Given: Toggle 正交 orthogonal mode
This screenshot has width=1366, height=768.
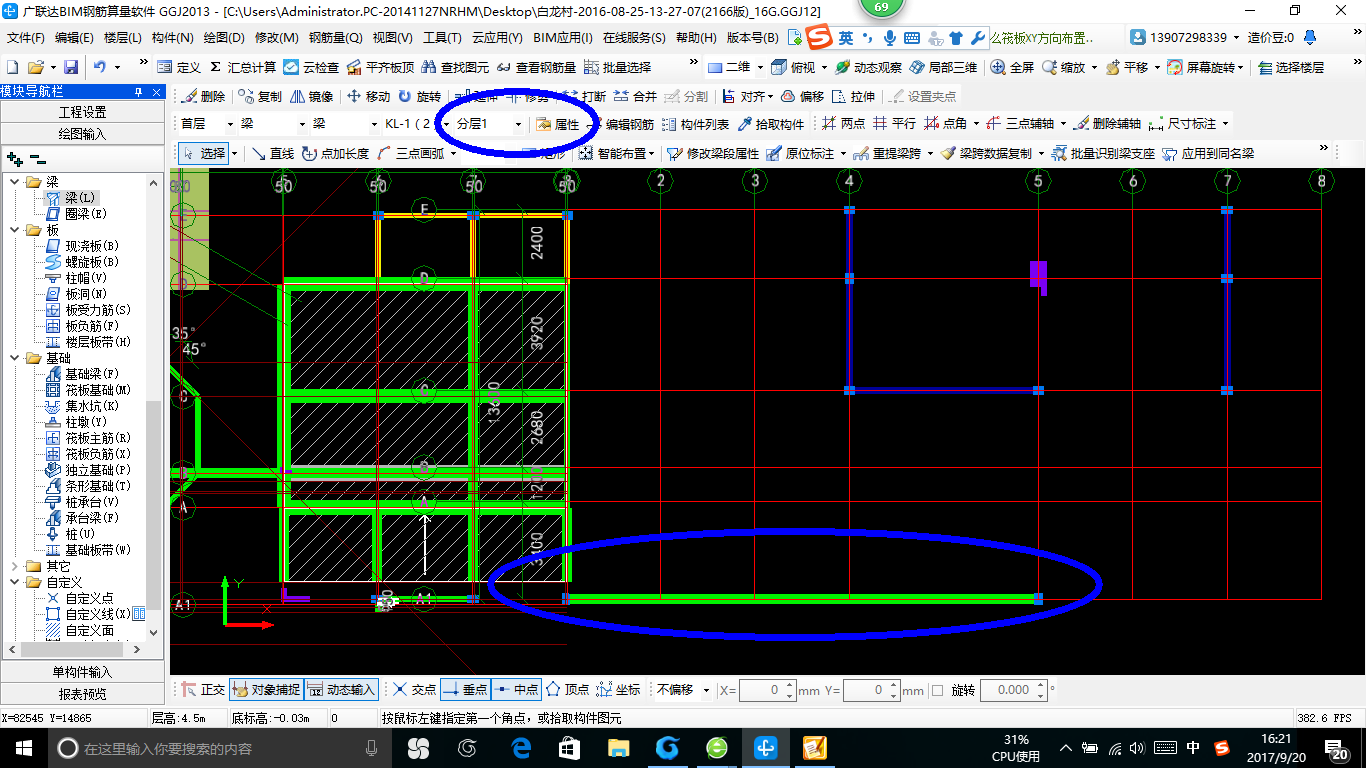Looking at the screenshot, I should point(203,690).
